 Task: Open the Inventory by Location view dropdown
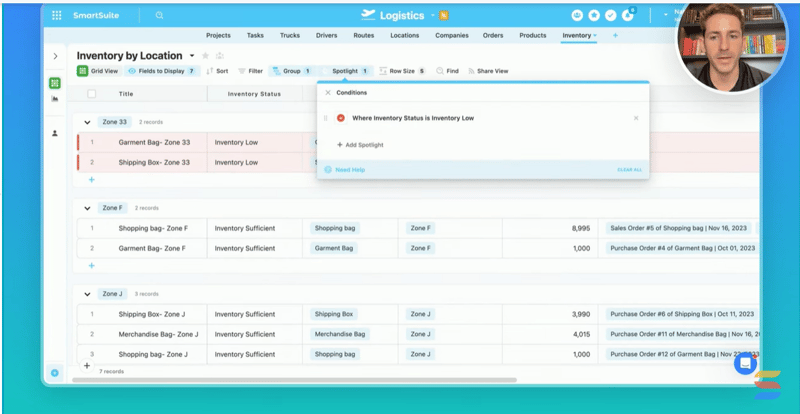click(192, 56)
